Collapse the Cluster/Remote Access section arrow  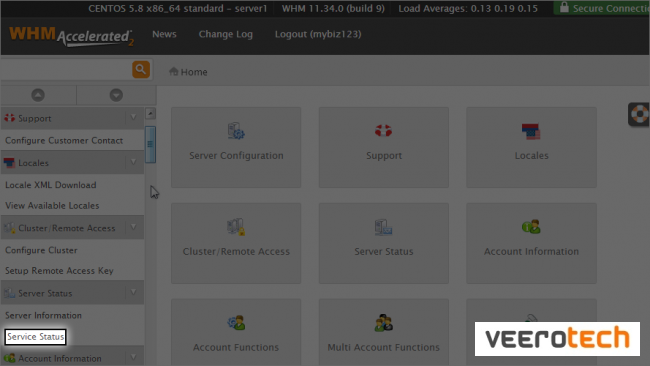tap(133, 228)
